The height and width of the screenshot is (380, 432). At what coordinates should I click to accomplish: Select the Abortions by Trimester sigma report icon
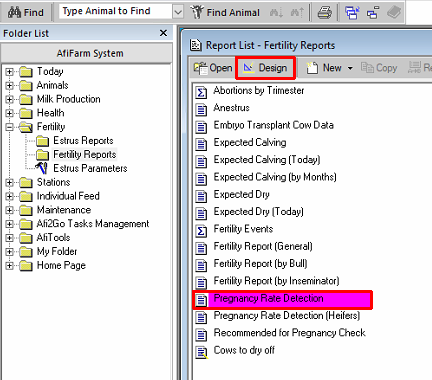tap(201, 92)
